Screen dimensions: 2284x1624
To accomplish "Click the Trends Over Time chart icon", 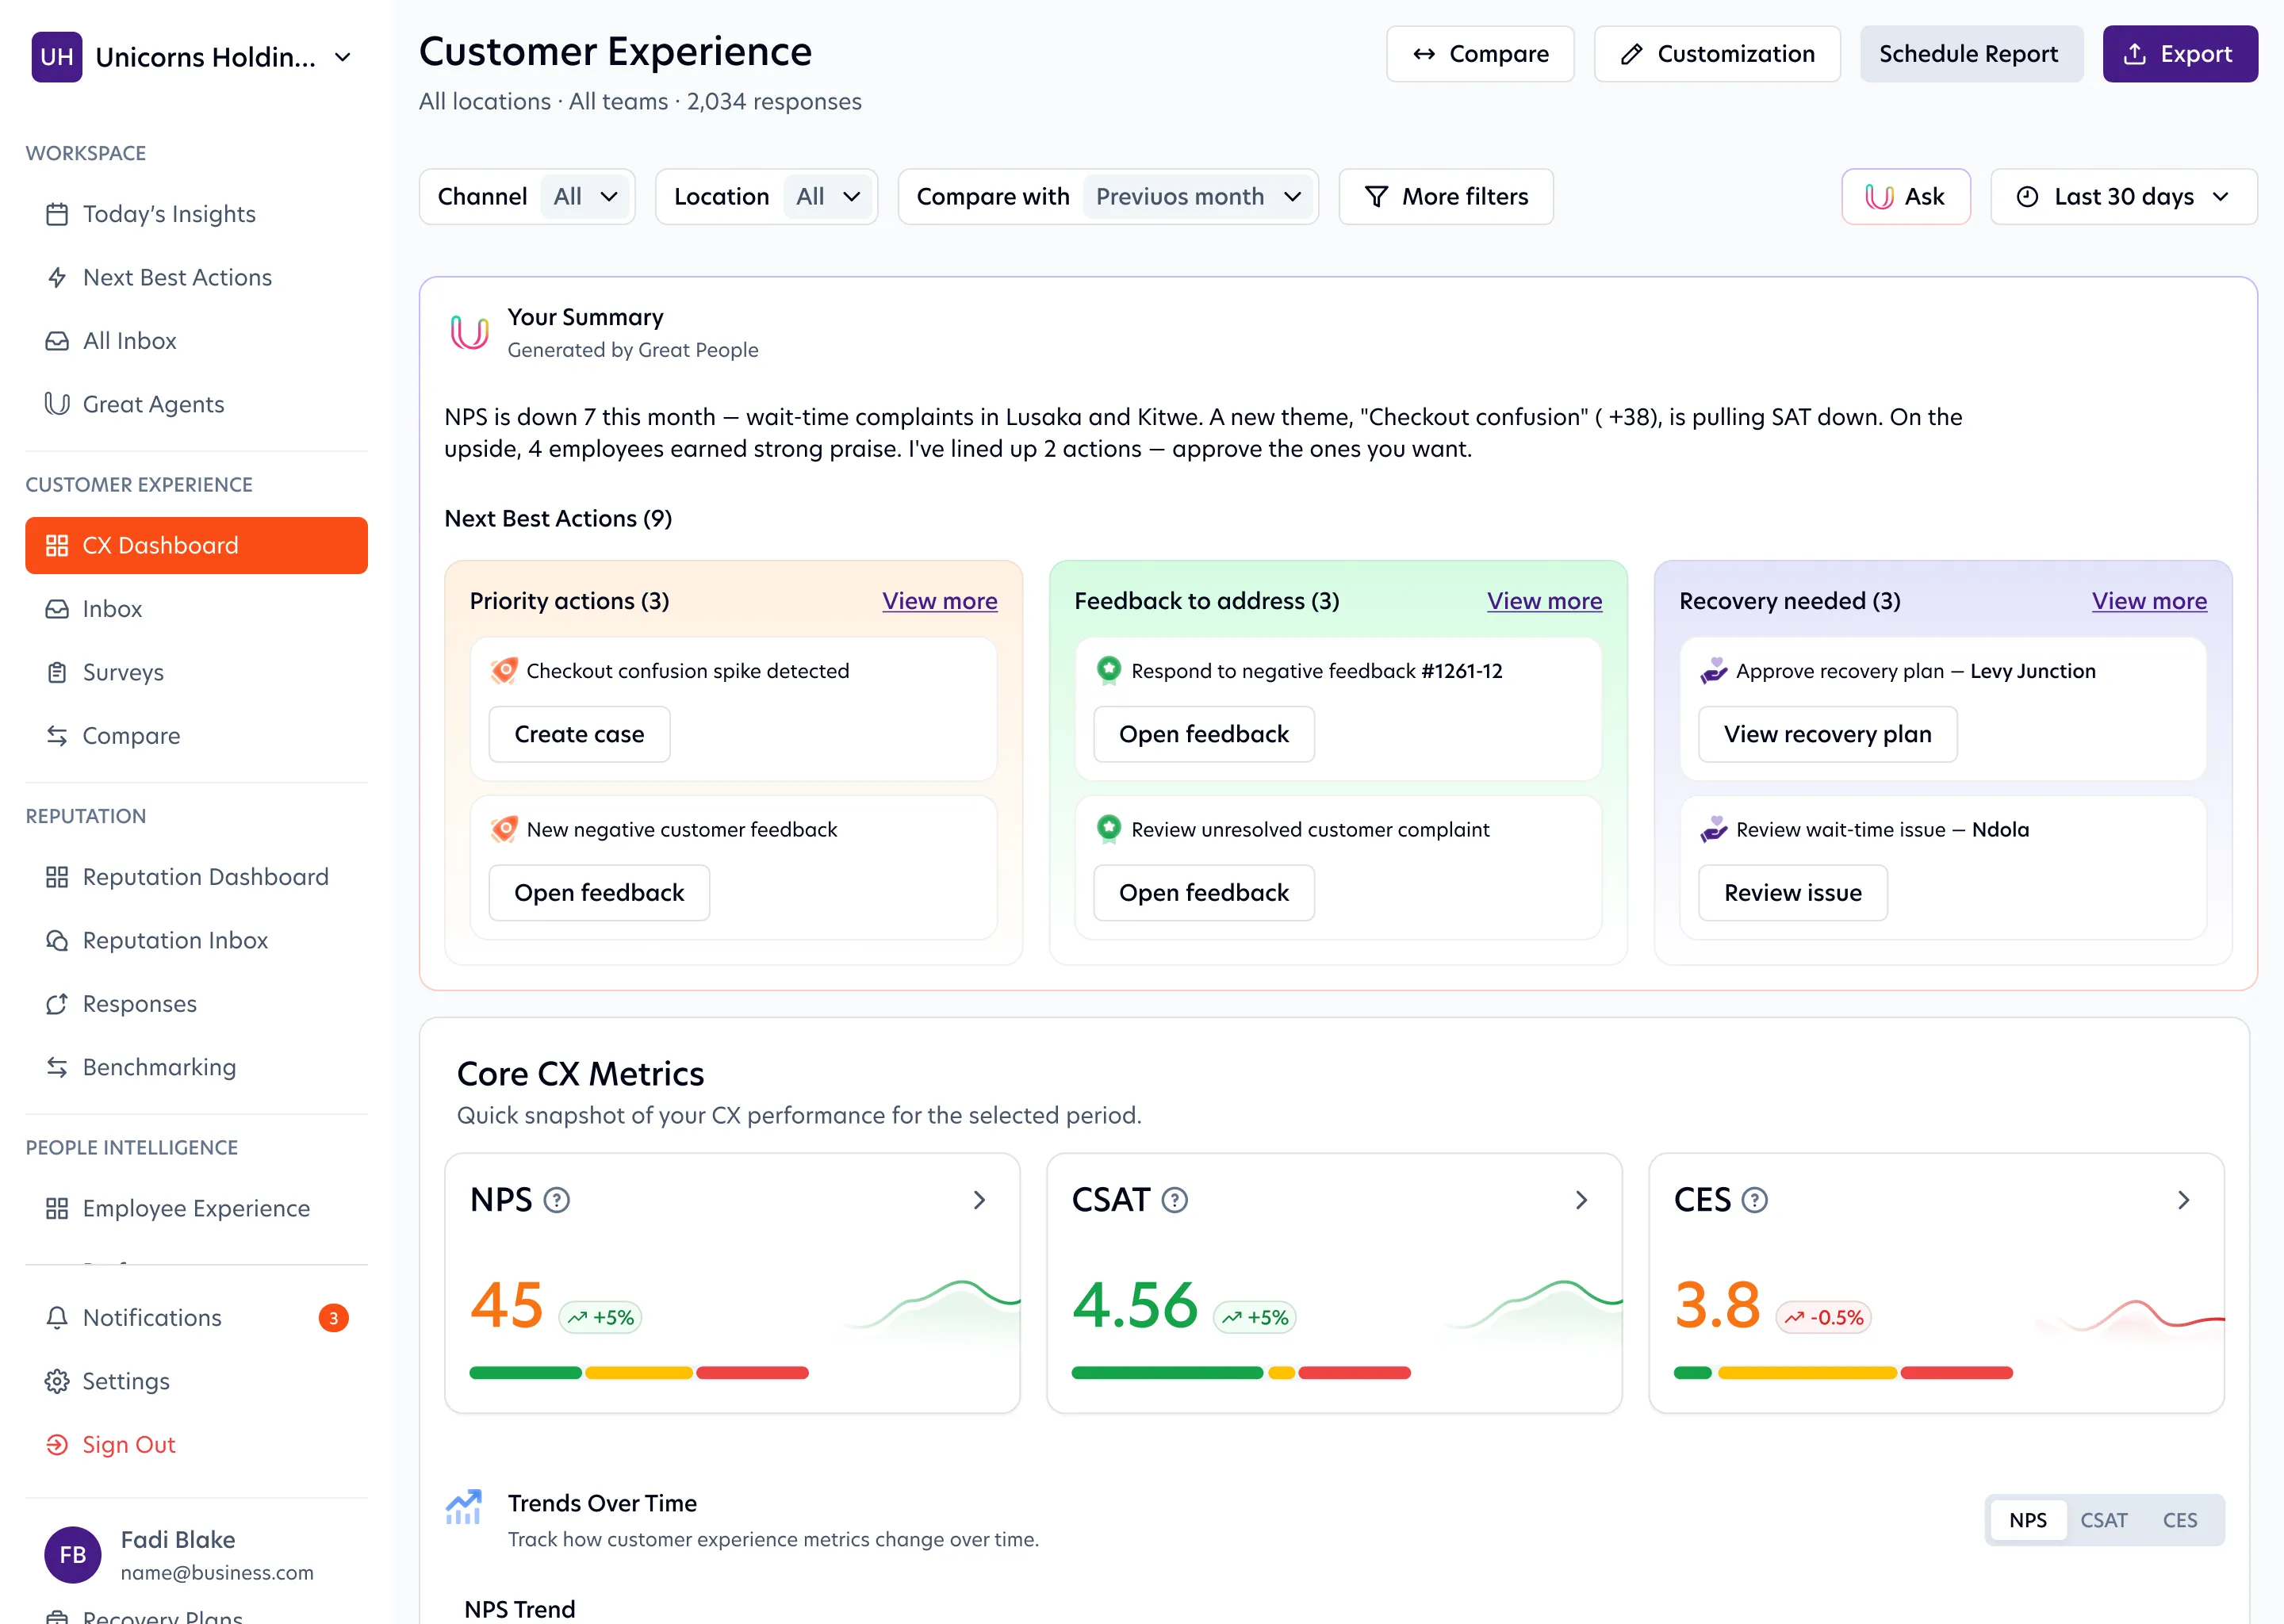I will (463, 1507).
